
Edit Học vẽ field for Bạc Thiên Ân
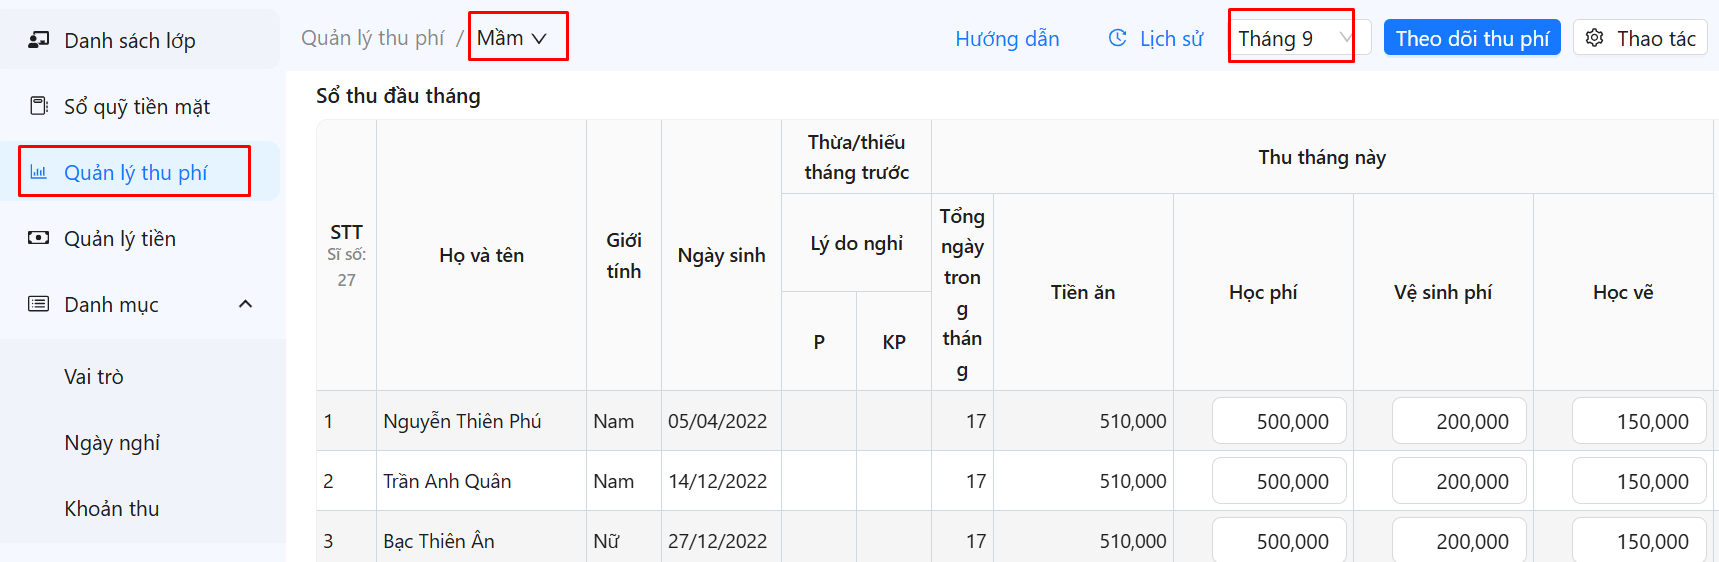tap(1639, 541)
